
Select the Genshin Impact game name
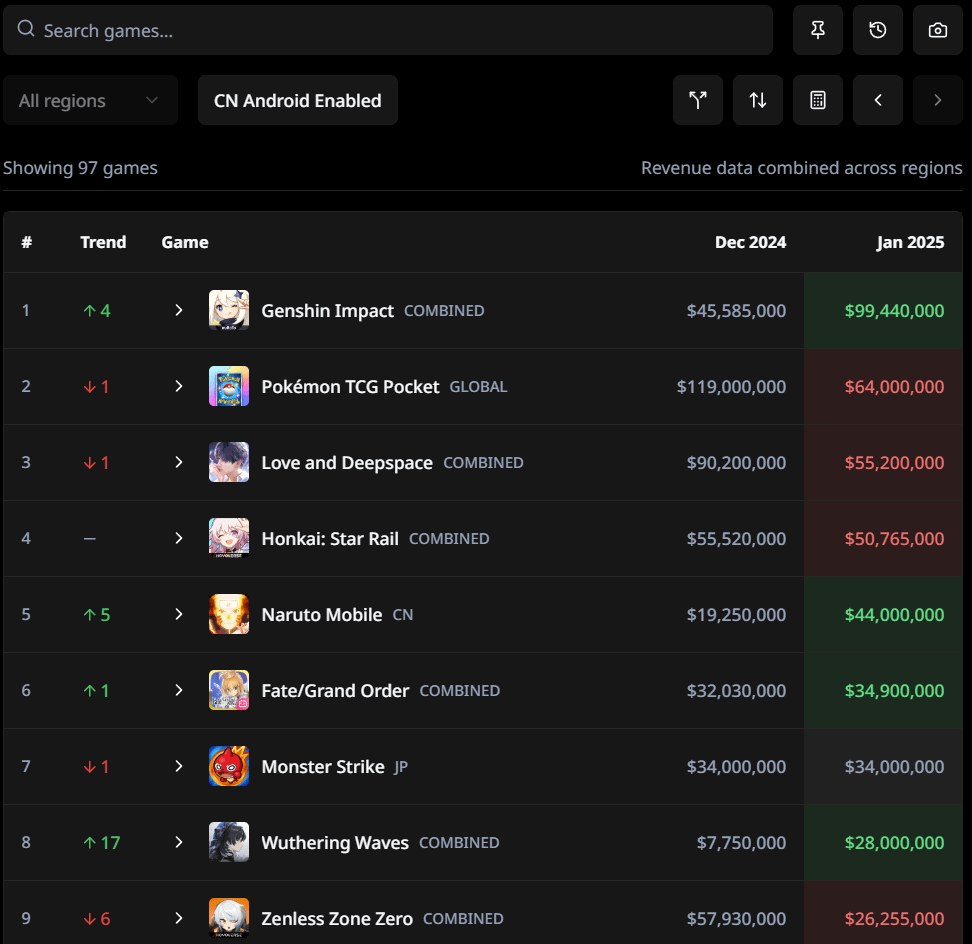point(327,311)
